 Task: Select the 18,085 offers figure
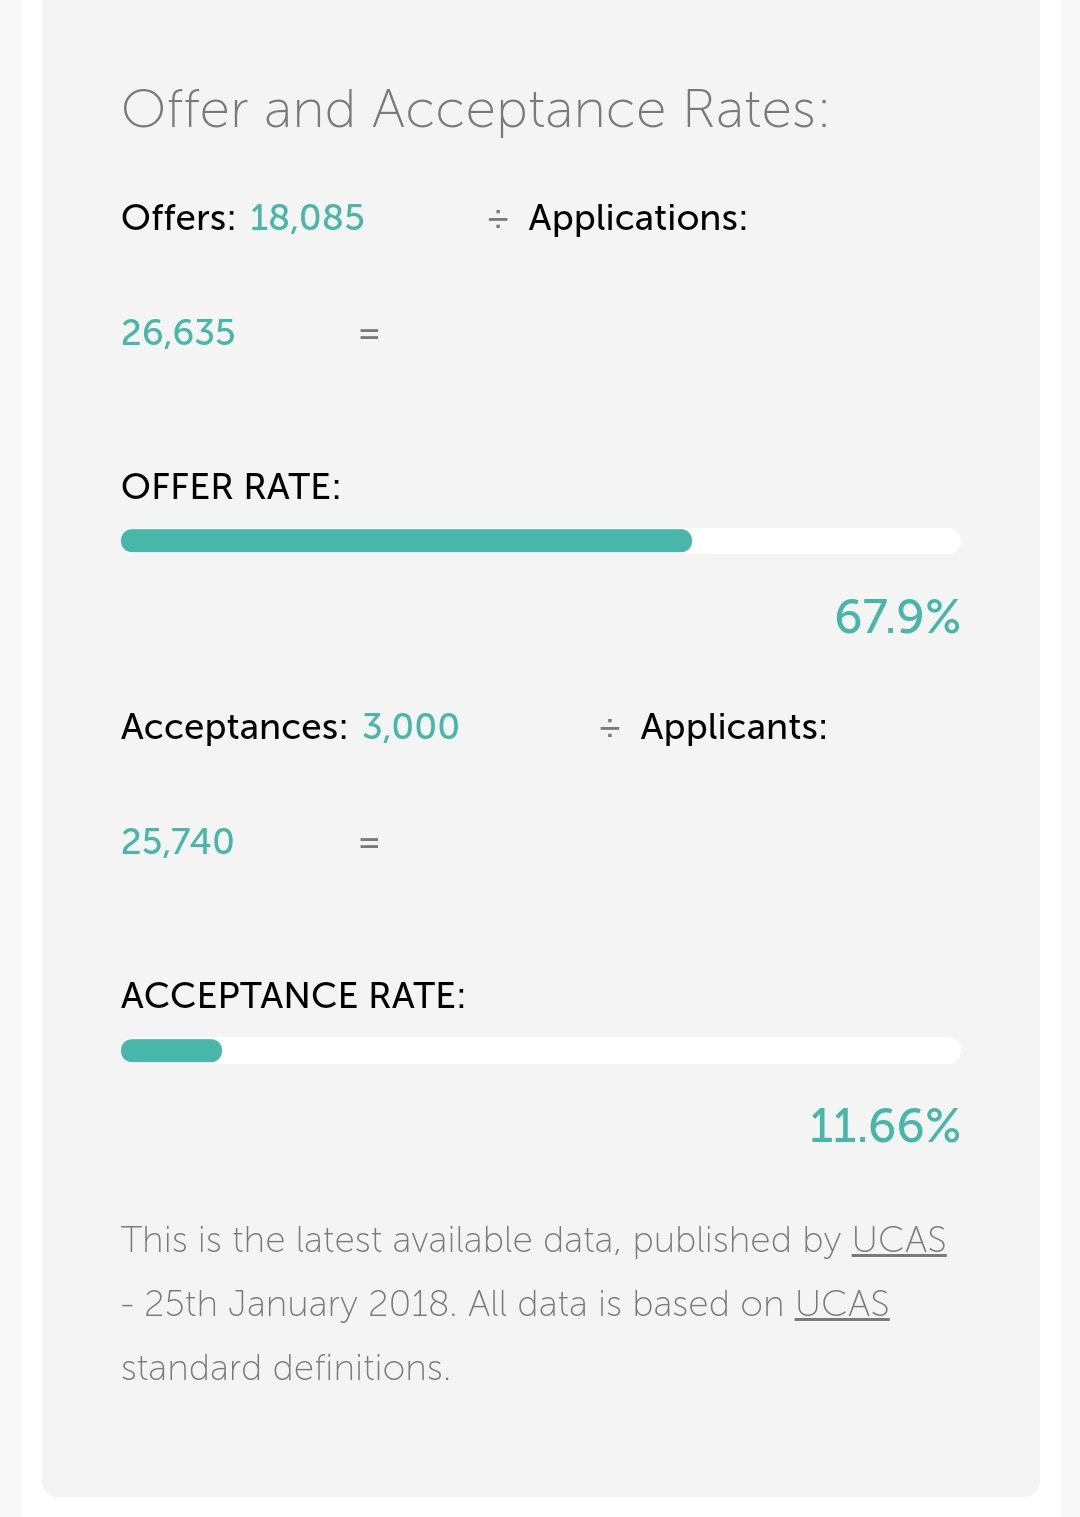tap(307, 218)
